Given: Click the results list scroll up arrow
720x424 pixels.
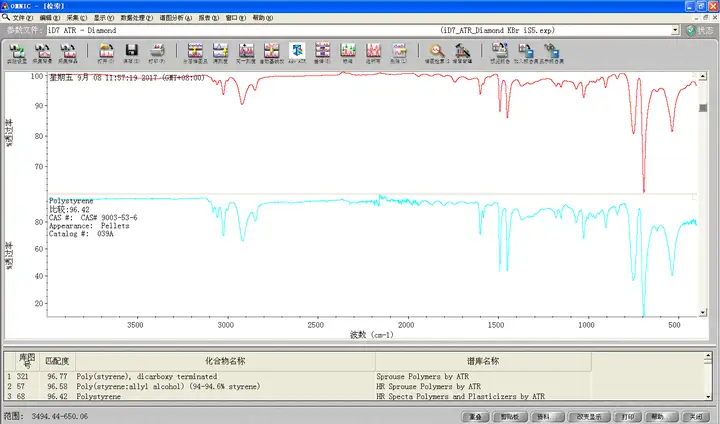Looking at the screenshot, I should tap(708, 356).
